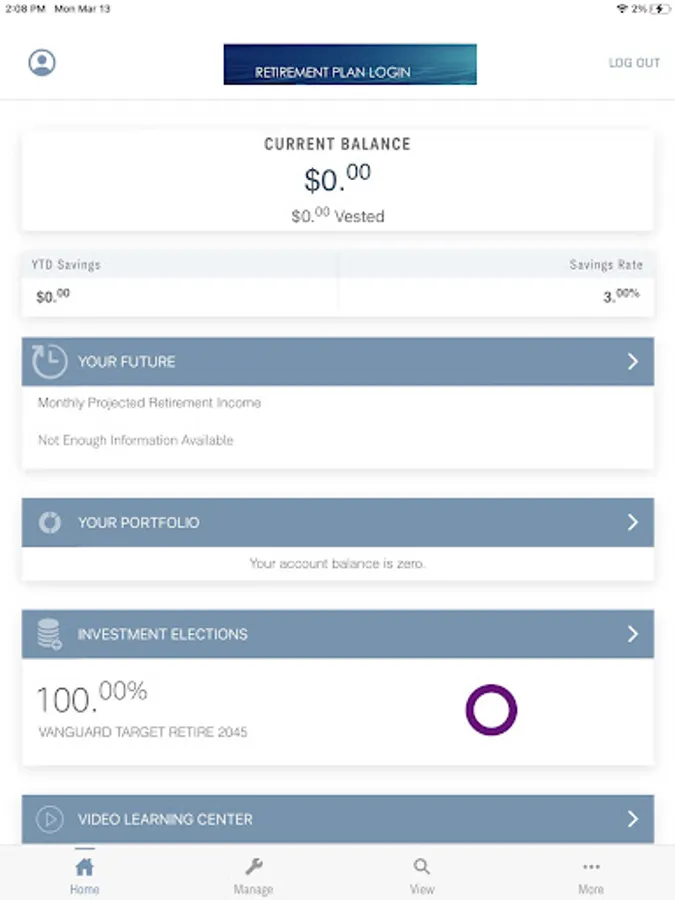This screenshot has width=675, height=900.
Task: Expand Video Learning Center chevron
Action: tap(632, 819)
